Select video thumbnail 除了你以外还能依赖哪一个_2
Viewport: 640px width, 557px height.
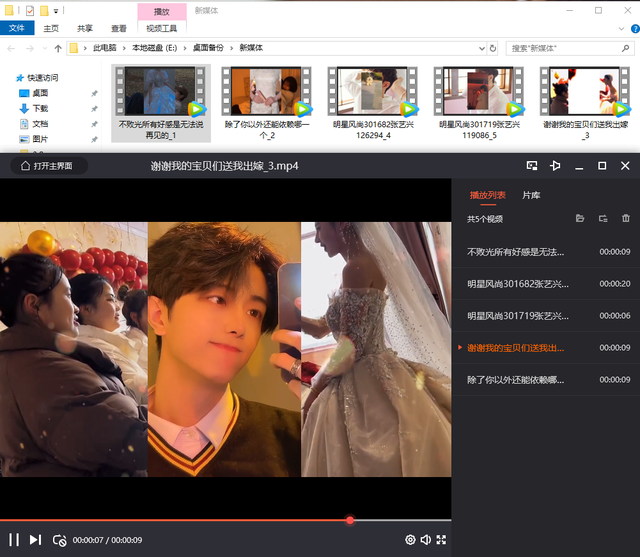[x=267, y=103]
